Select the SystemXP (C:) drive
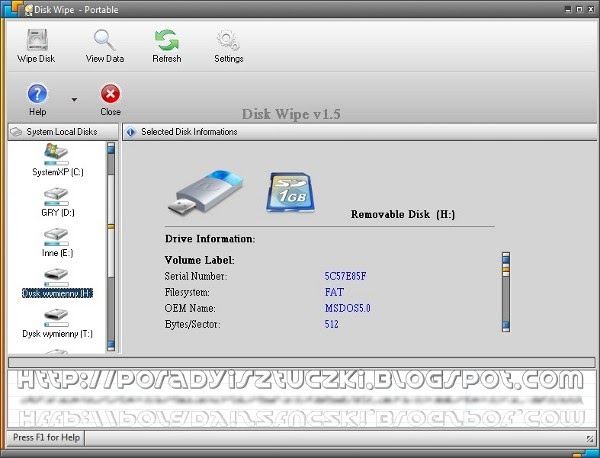Viewport: 600px width, 458px height. (57, 160)
